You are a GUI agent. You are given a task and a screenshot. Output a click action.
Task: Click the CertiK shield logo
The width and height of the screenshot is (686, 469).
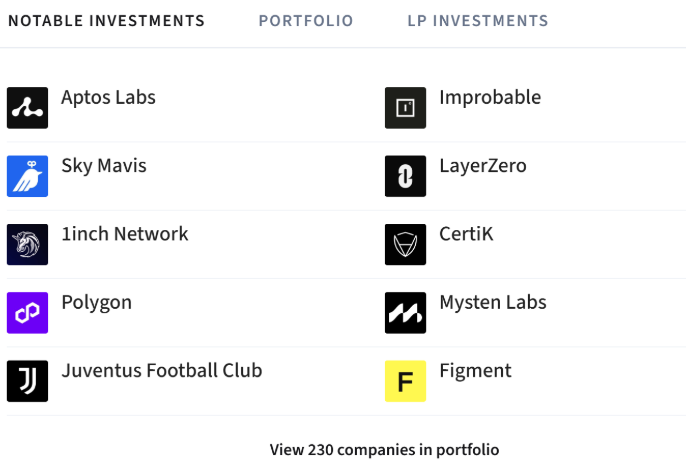(405, 244)
